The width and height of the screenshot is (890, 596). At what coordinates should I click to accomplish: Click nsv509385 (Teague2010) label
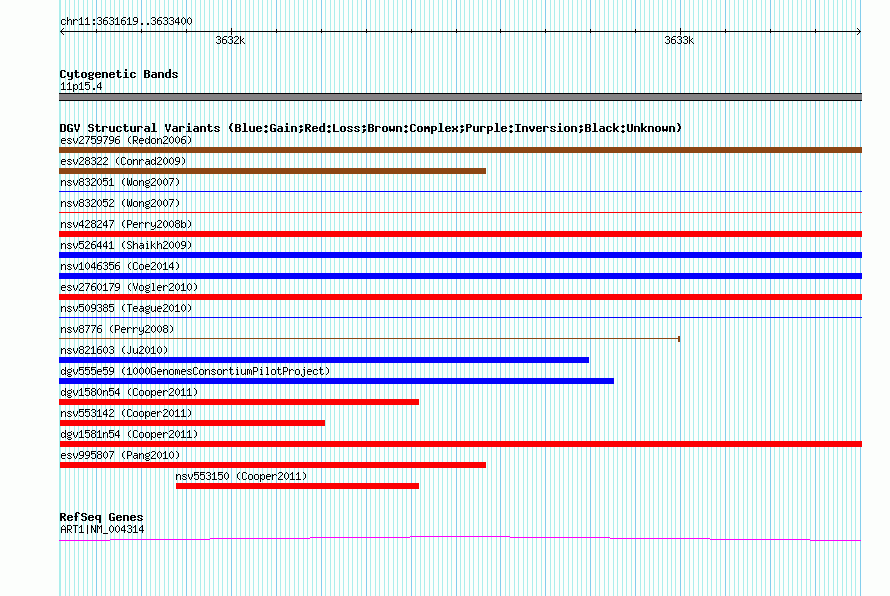pos(126,308)
